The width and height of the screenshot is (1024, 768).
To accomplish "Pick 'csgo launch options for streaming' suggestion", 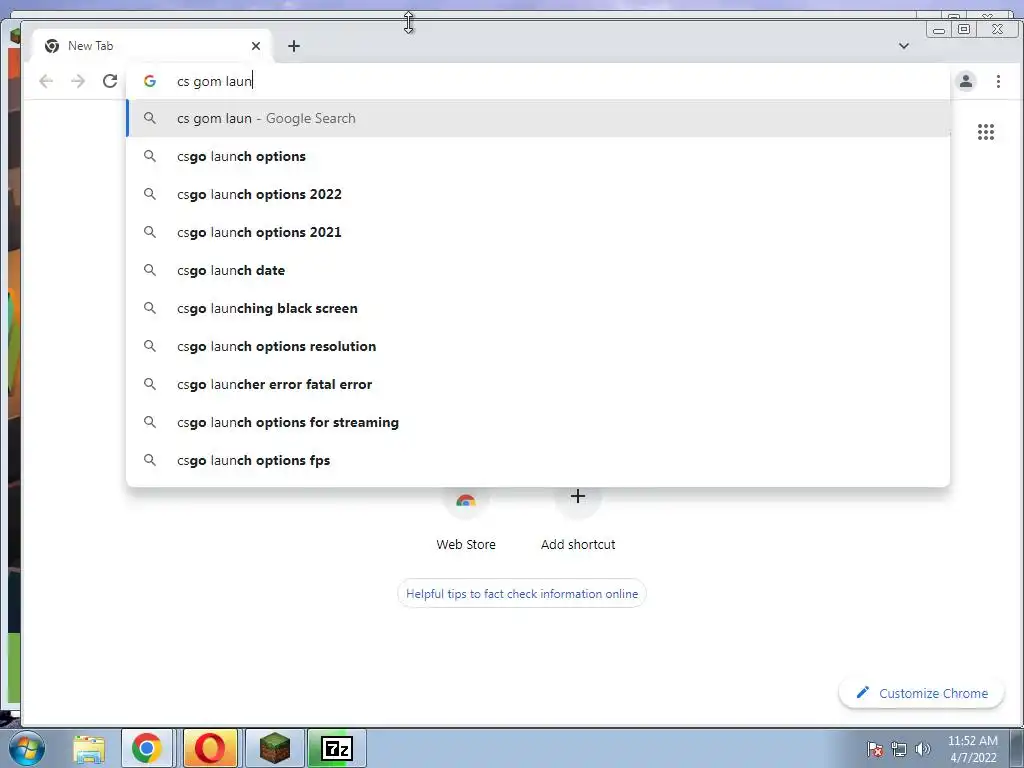I will pos(538,422).
